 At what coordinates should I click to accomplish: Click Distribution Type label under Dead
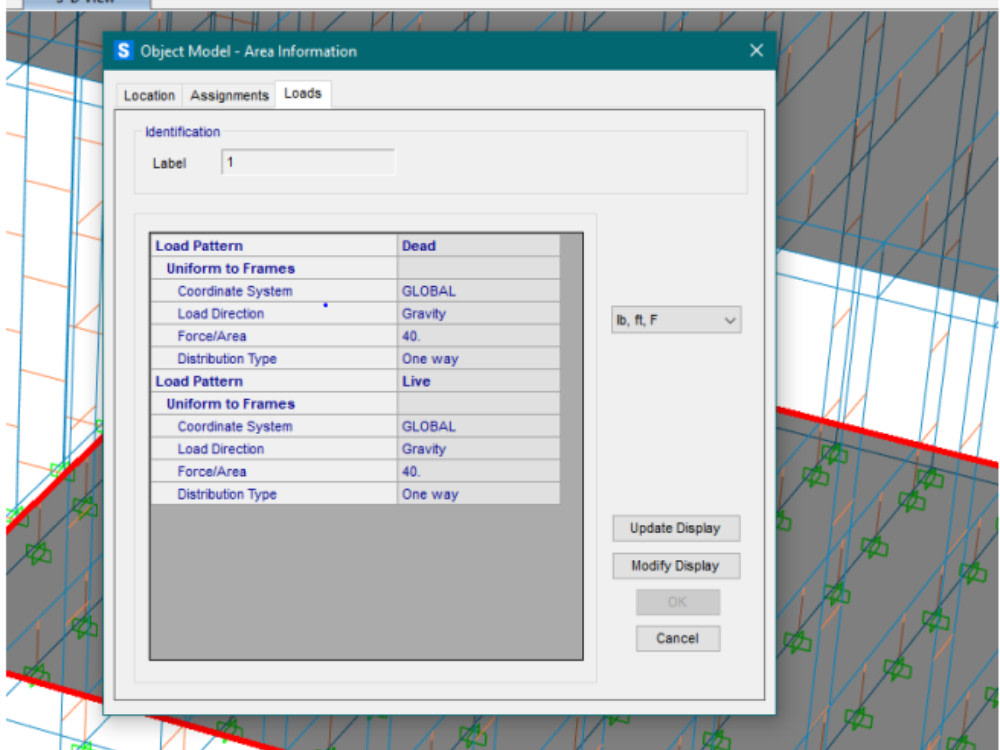(x=227, y=358)
